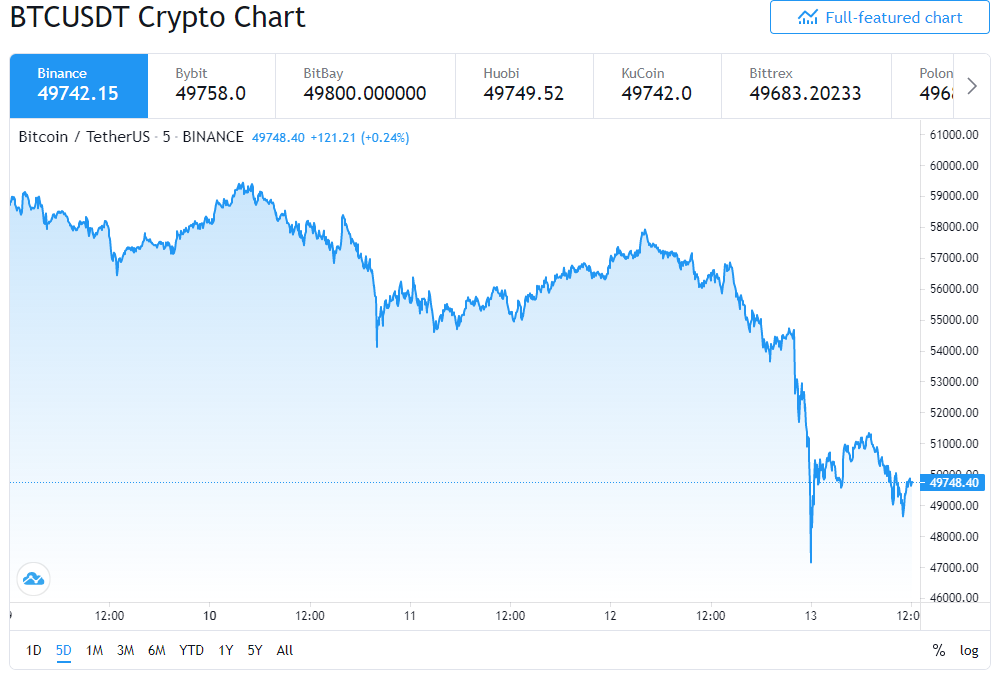Click the TradingView cloud logo icon
1002x677 pixels.
click(x=33, y=579)
